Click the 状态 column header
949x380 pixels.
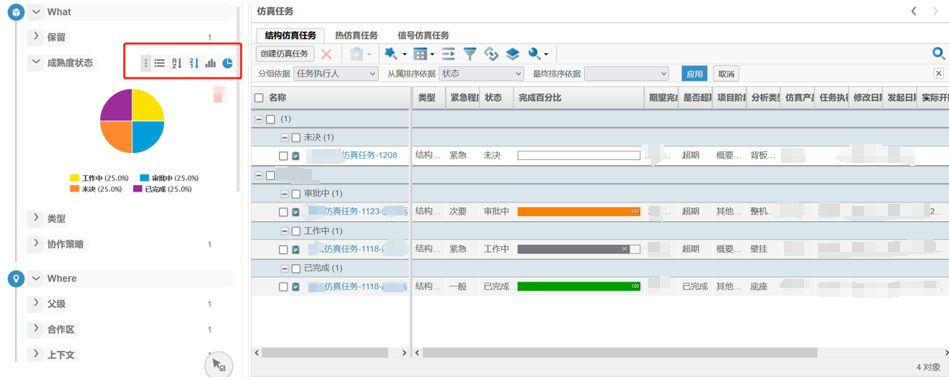click(496, 97)
